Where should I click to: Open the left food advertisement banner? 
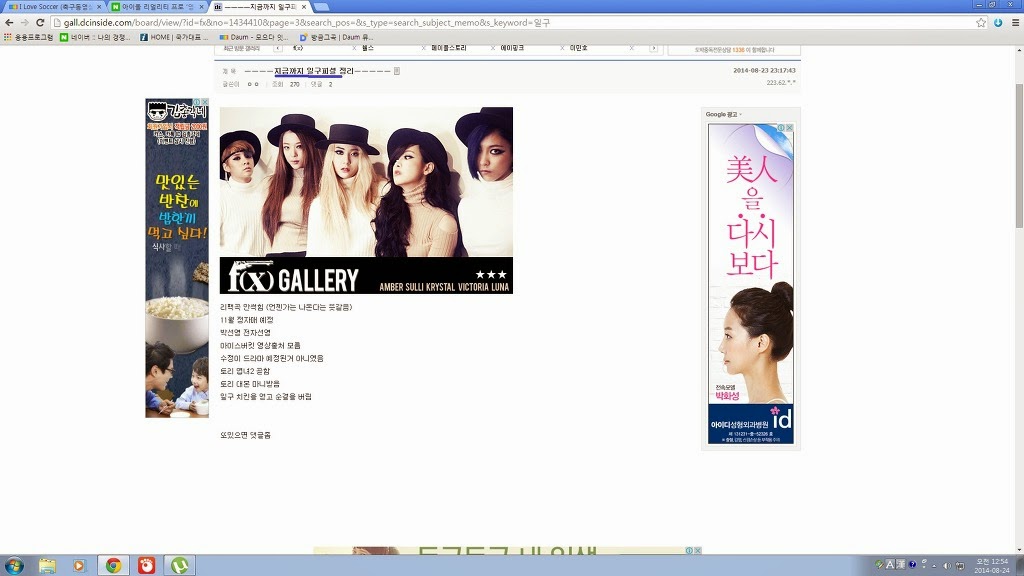[177, 258]
